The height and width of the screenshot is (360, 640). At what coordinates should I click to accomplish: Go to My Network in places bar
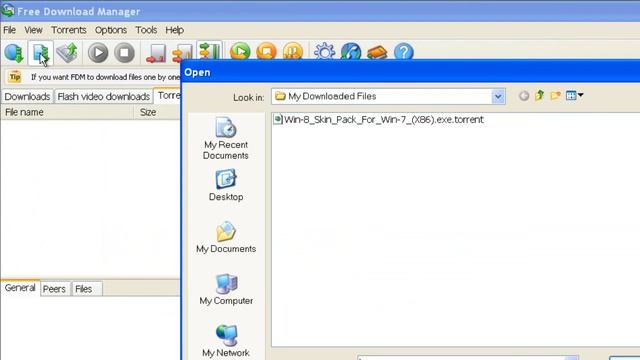(226, 341)
